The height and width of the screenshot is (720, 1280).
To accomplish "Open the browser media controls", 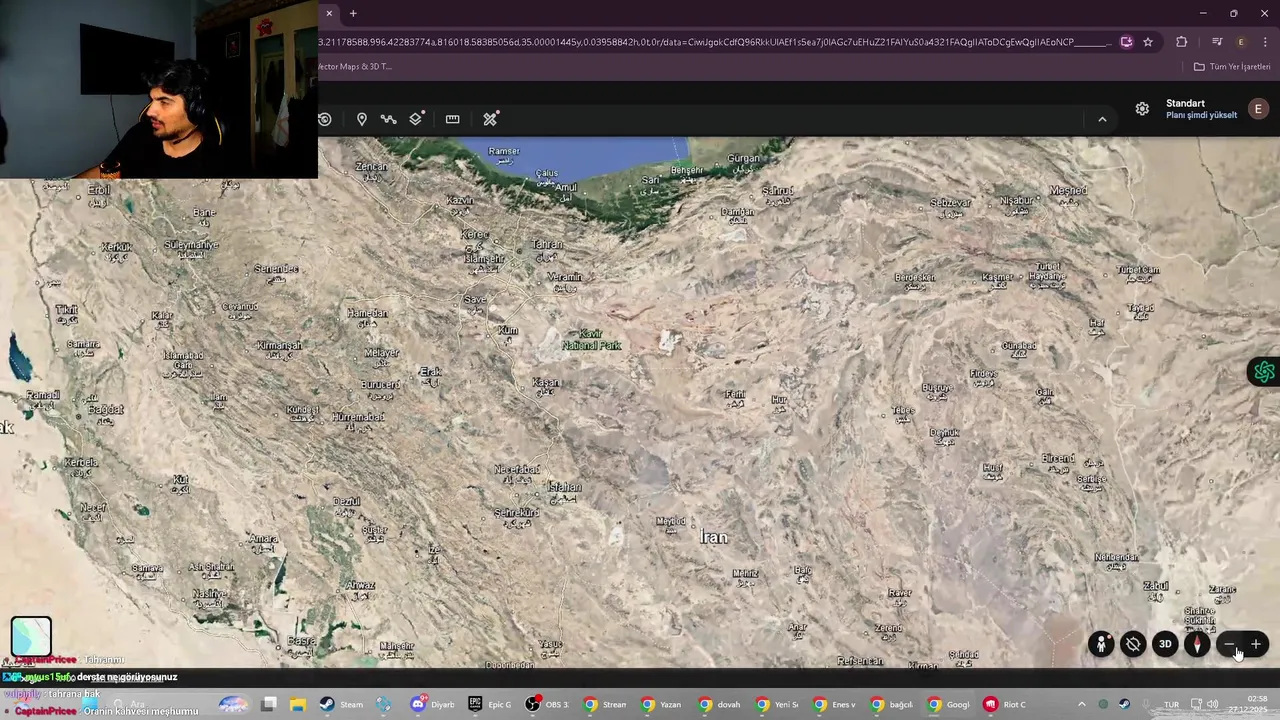I will point(1217,42).
